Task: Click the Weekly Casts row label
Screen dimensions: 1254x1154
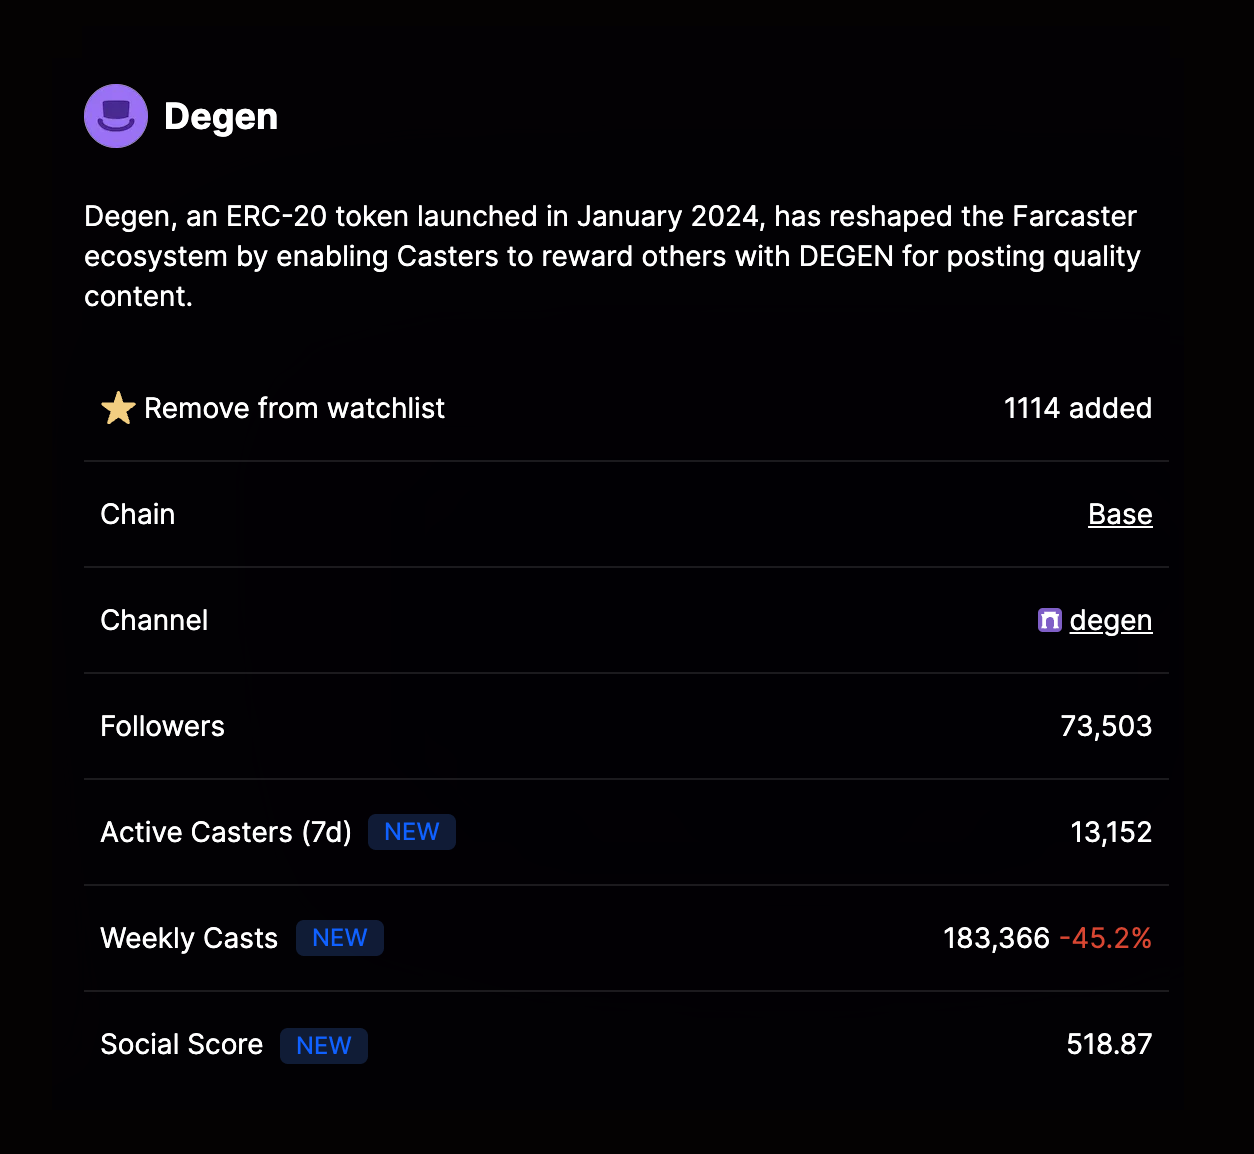Action: click(x=189, y=938)
